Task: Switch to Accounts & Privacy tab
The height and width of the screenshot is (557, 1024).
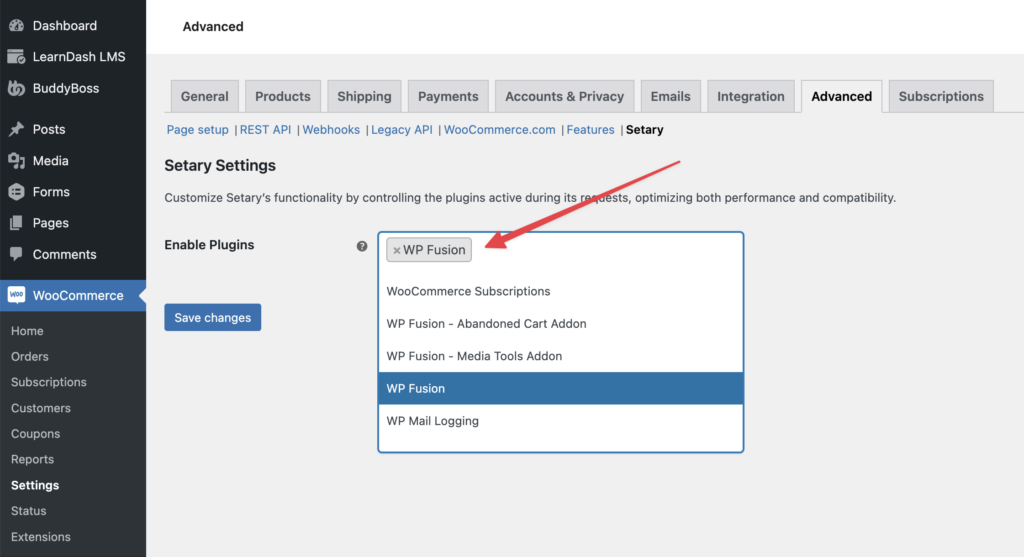Action: [x=564, y=96]
